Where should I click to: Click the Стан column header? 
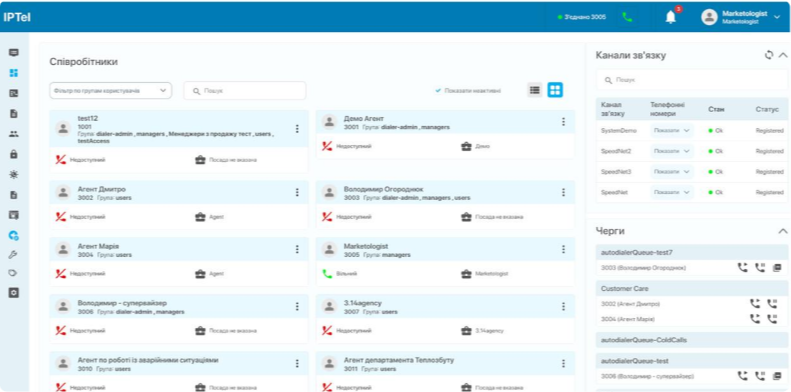point(716,109)
